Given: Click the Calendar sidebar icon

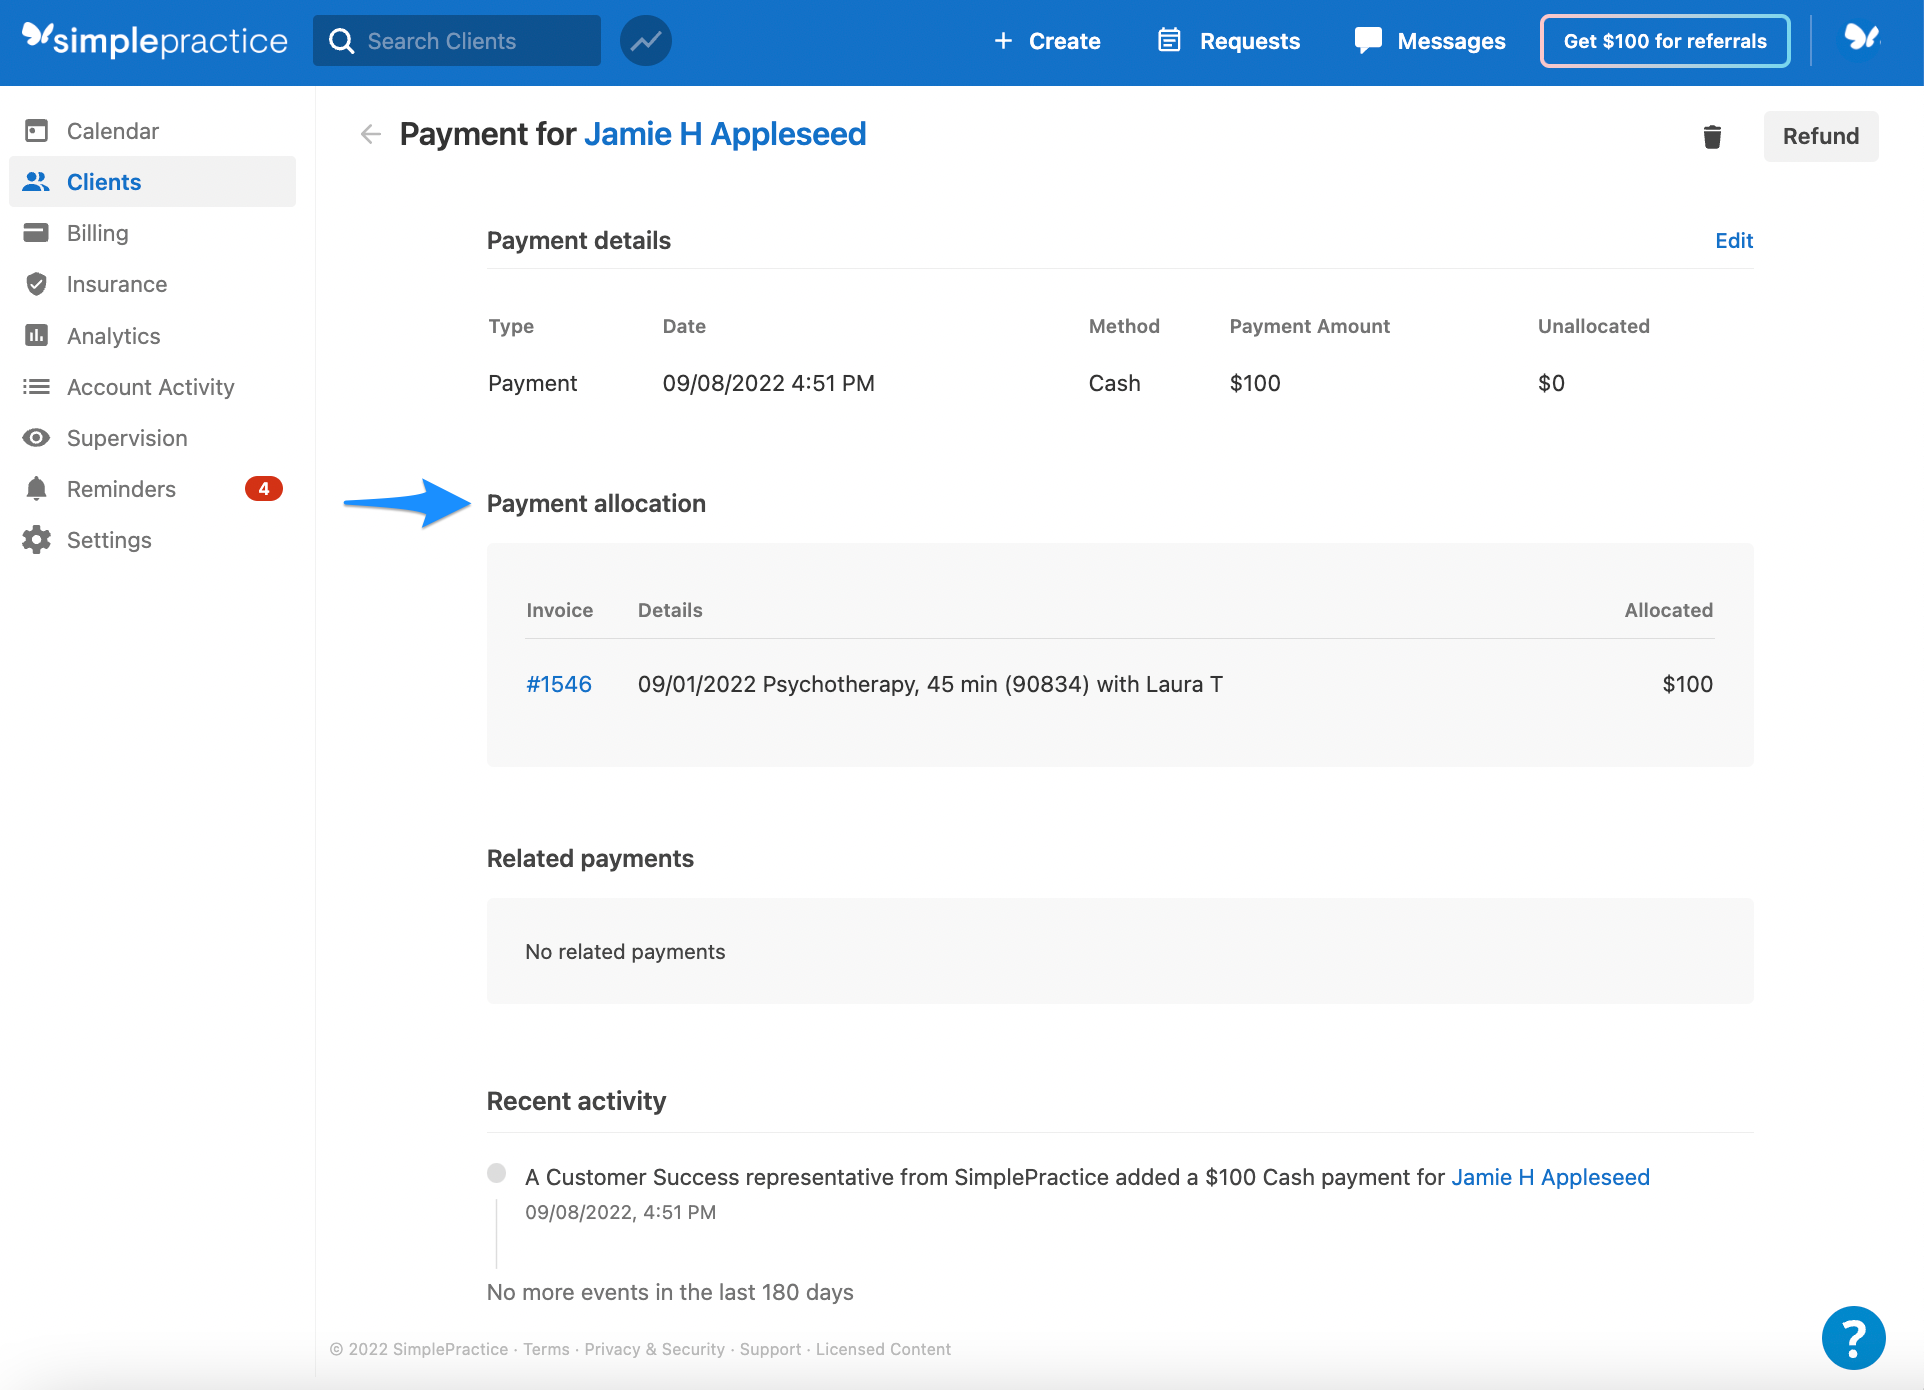Looking at the screenshot, I should tap(36, 131).
